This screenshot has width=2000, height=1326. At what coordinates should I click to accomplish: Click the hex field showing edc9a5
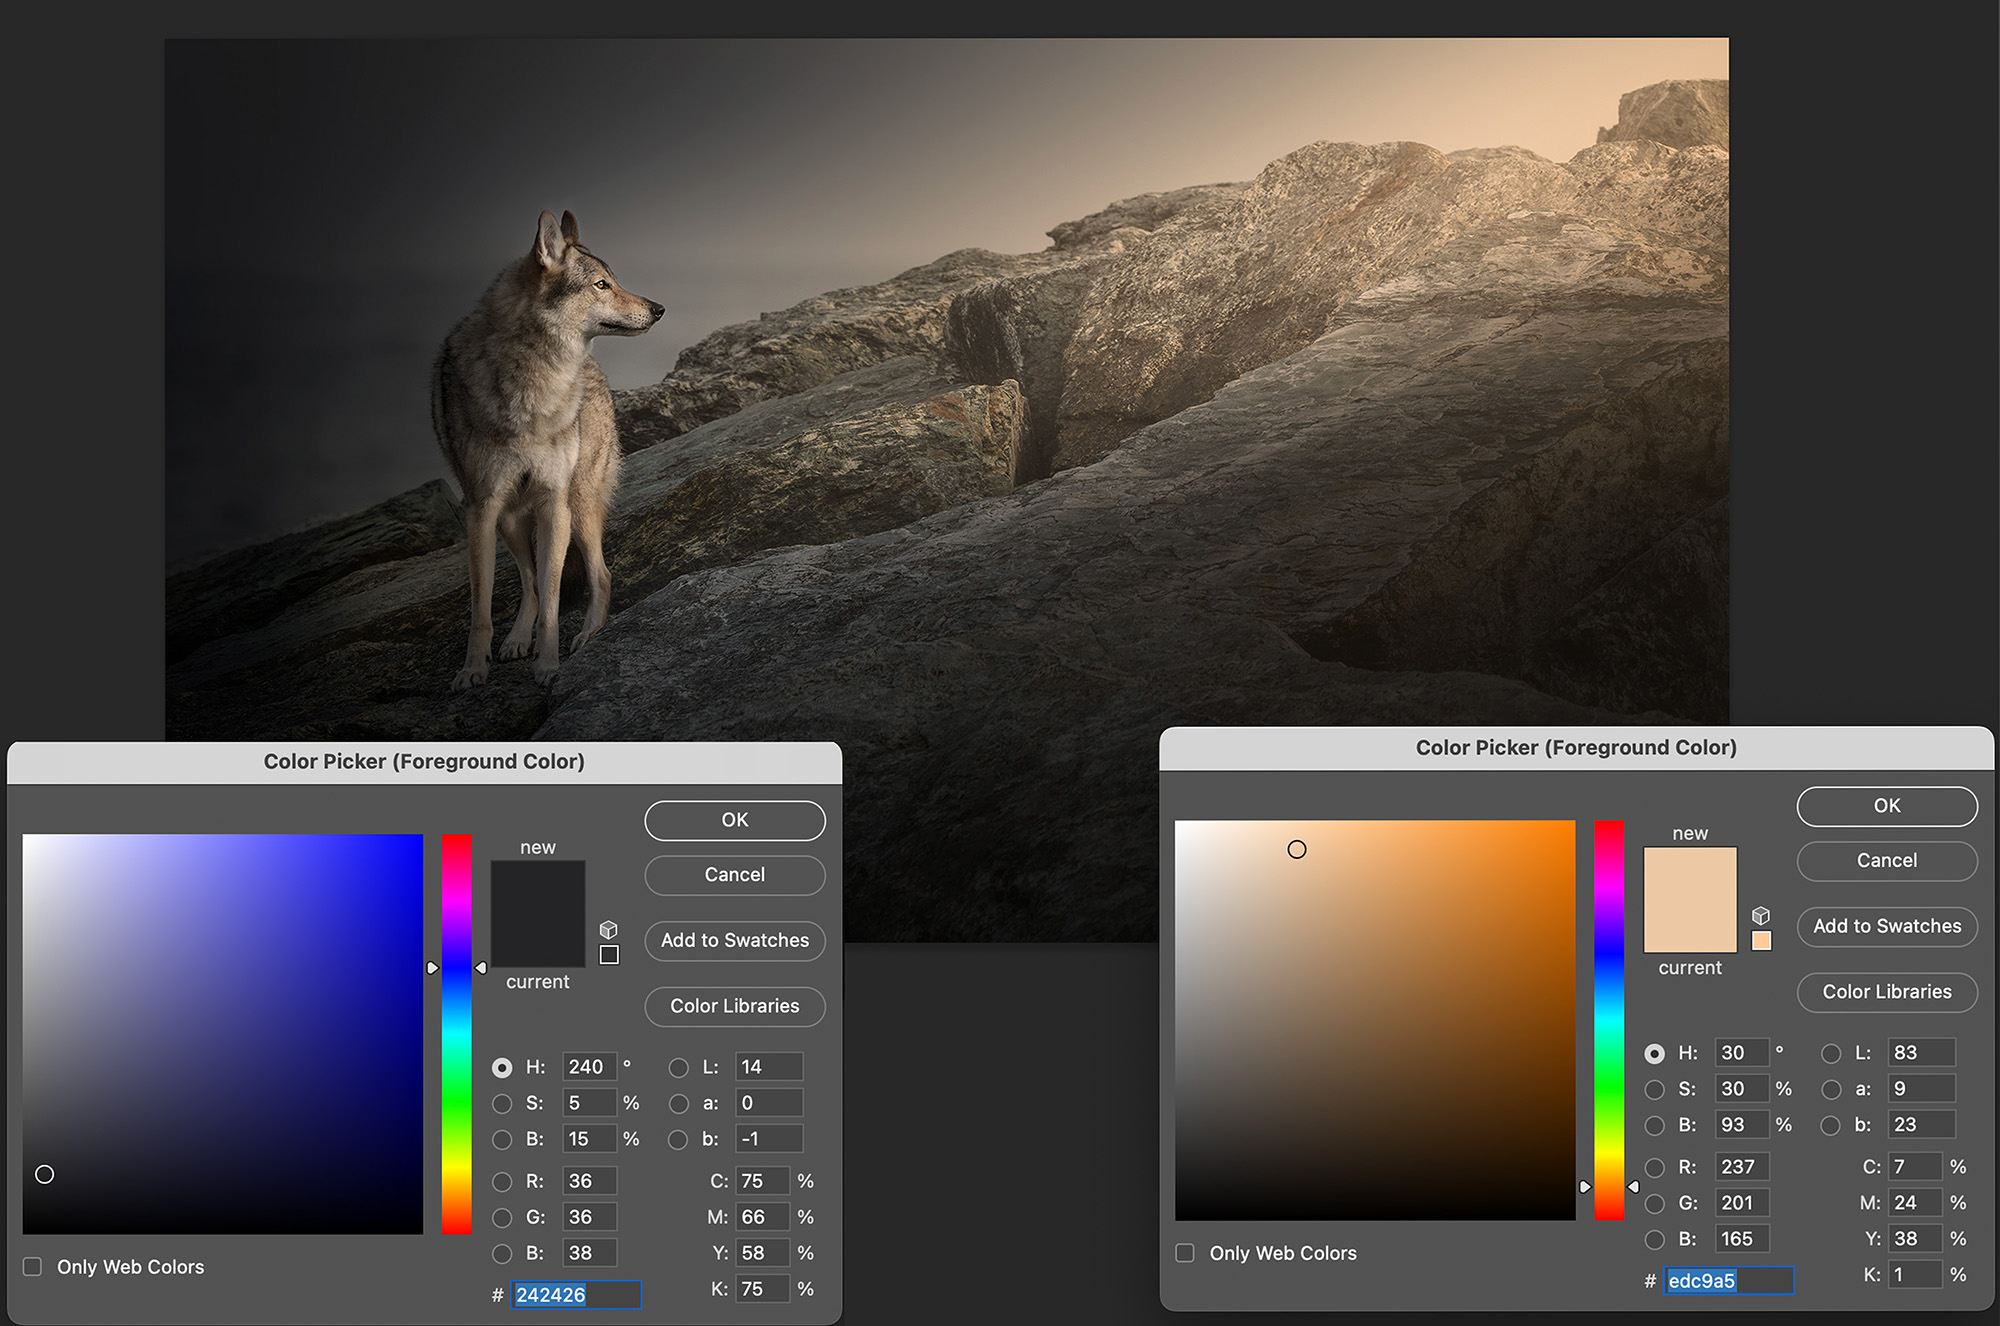pos(1729,1281)
